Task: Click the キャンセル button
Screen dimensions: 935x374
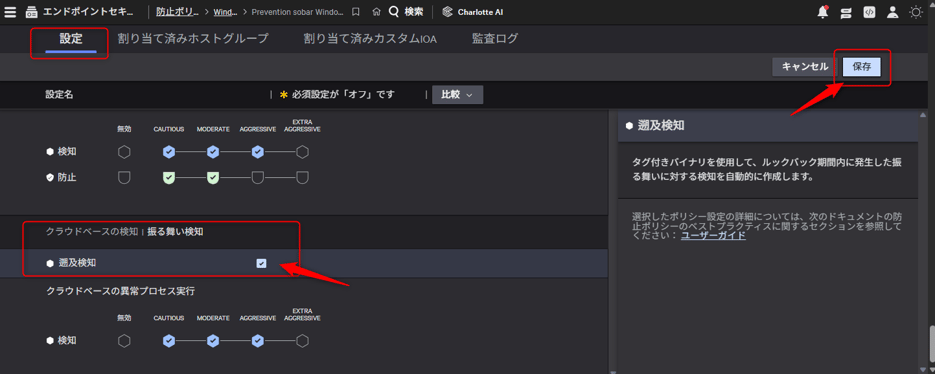Action: click(805, 67)
